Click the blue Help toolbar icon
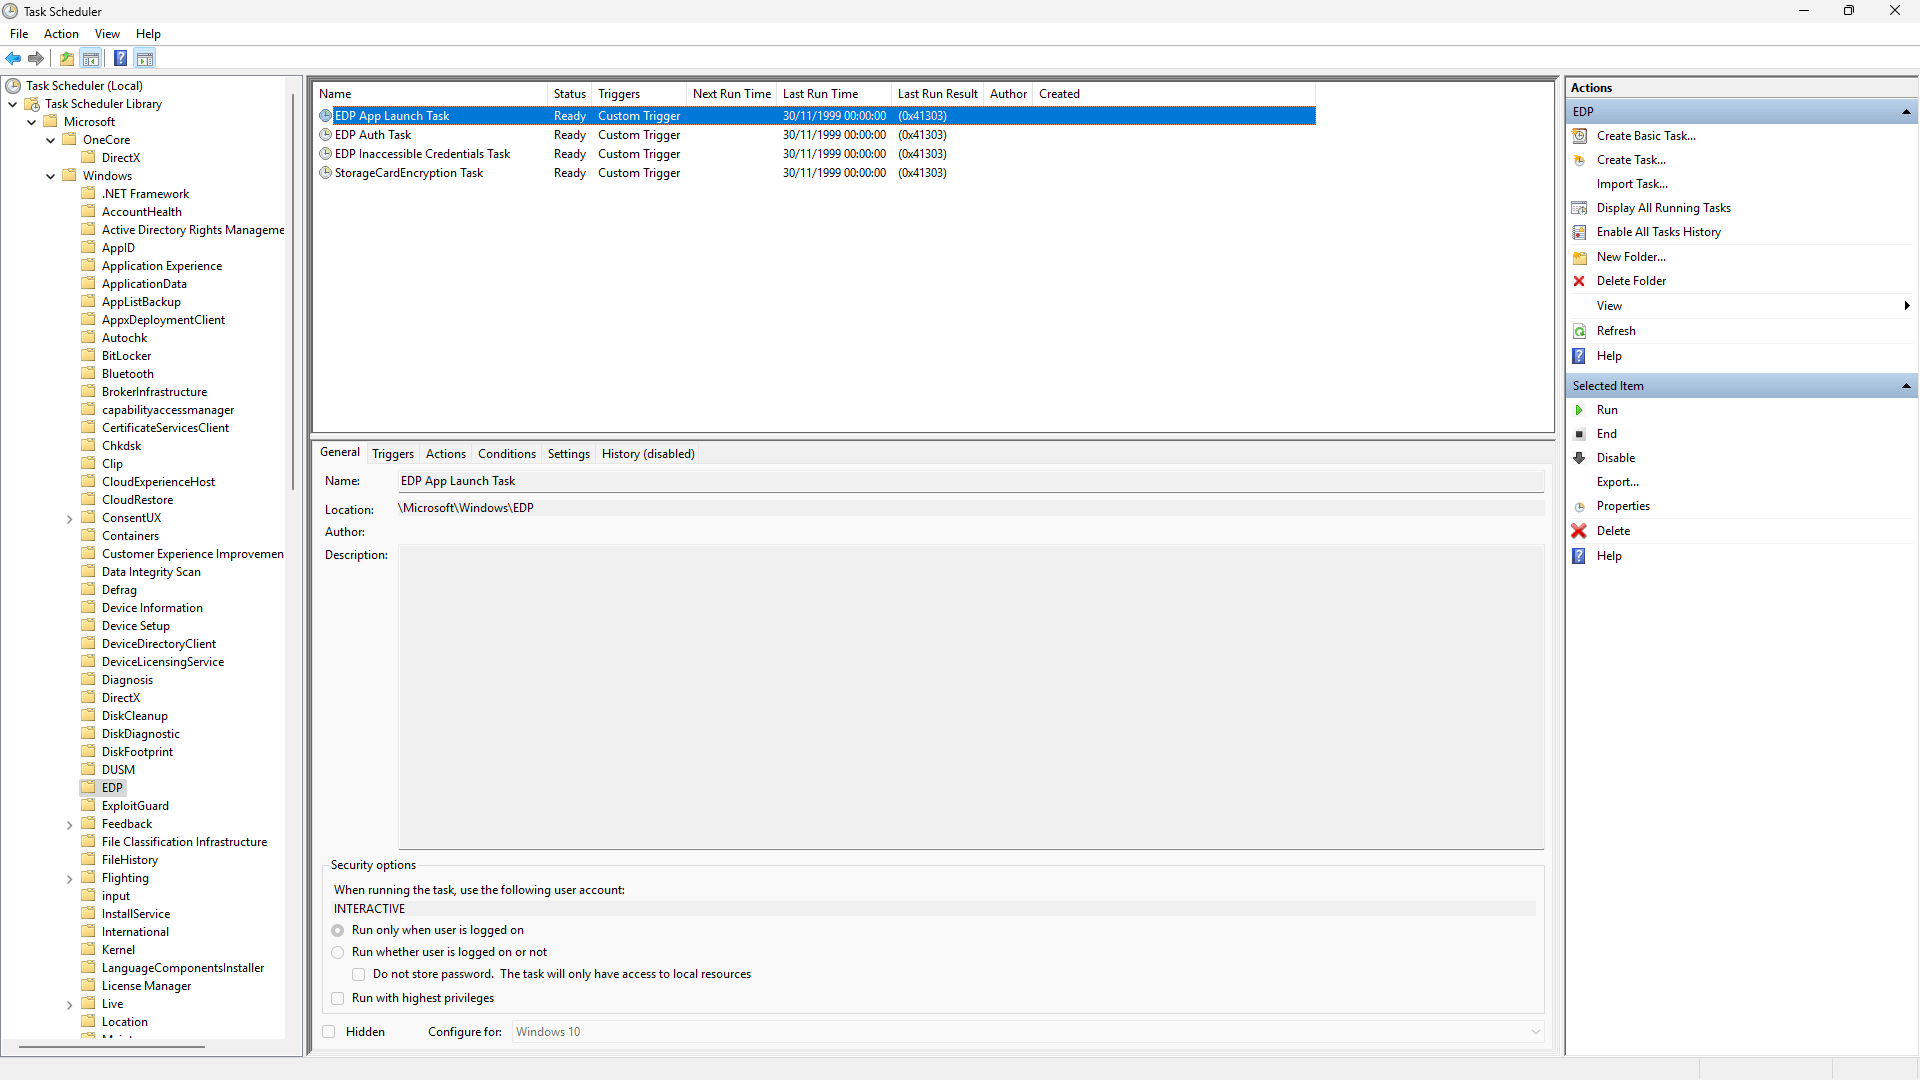Image resolution: width=1920 pixels, height=1080 pixels. pos(120,58)
